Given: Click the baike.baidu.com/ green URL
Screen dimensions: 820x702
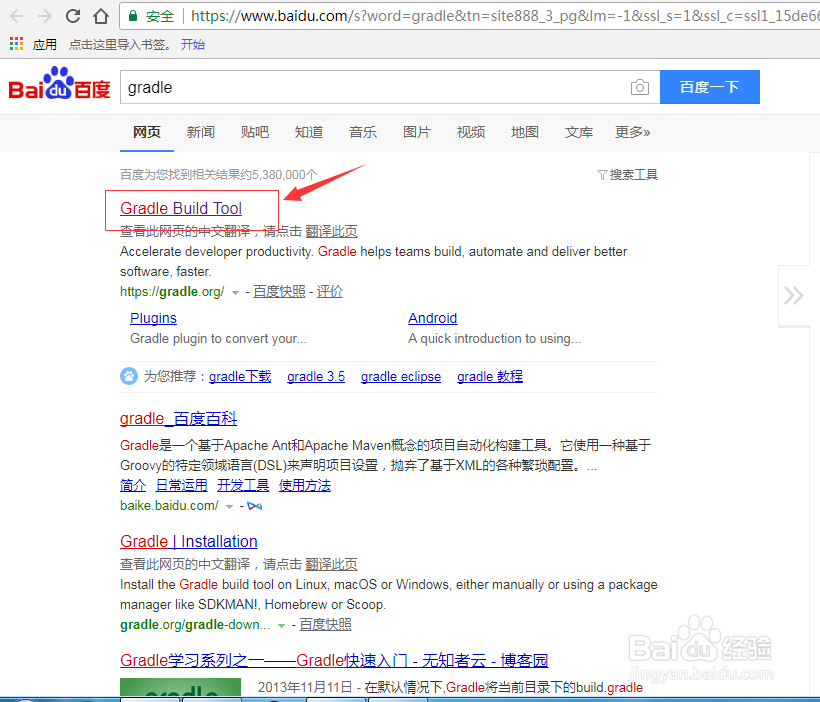Looking at the screenshot, I should point(169,505).
